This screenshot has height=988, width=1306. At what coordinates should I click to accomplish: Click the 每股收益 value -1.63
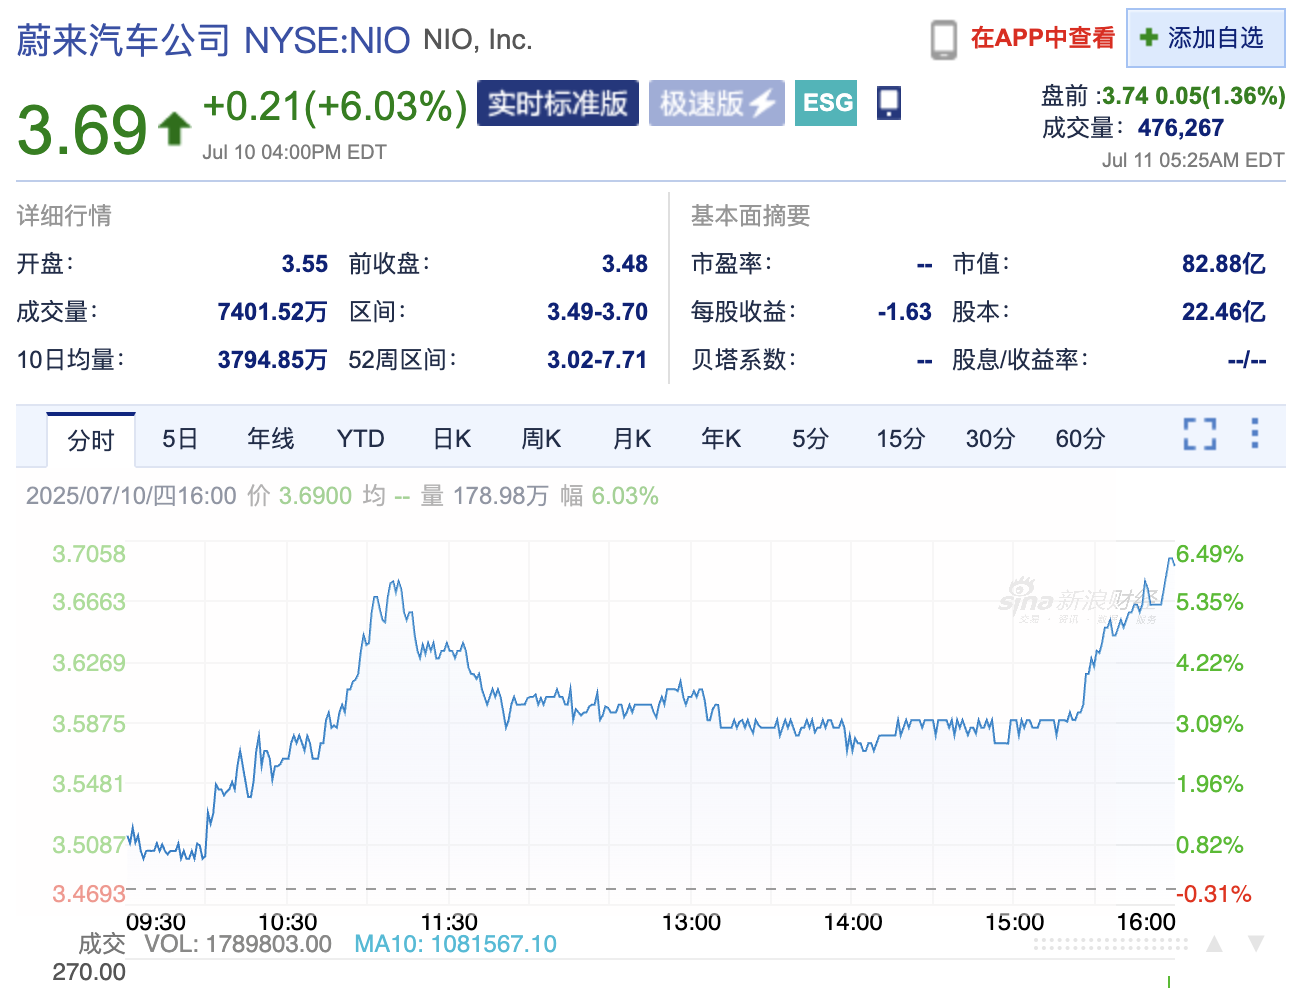point(905,312)
